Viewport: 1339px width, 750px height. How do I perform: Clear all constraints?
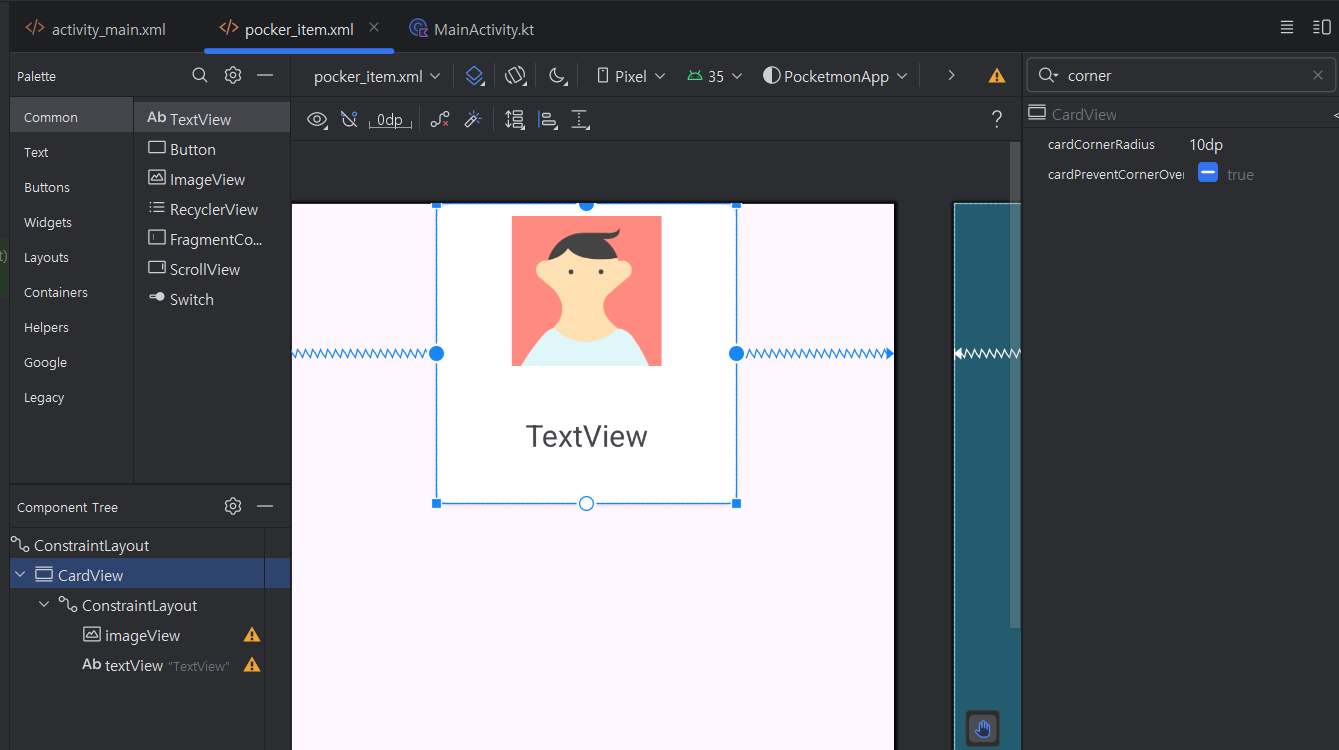[x=440, y=120]
